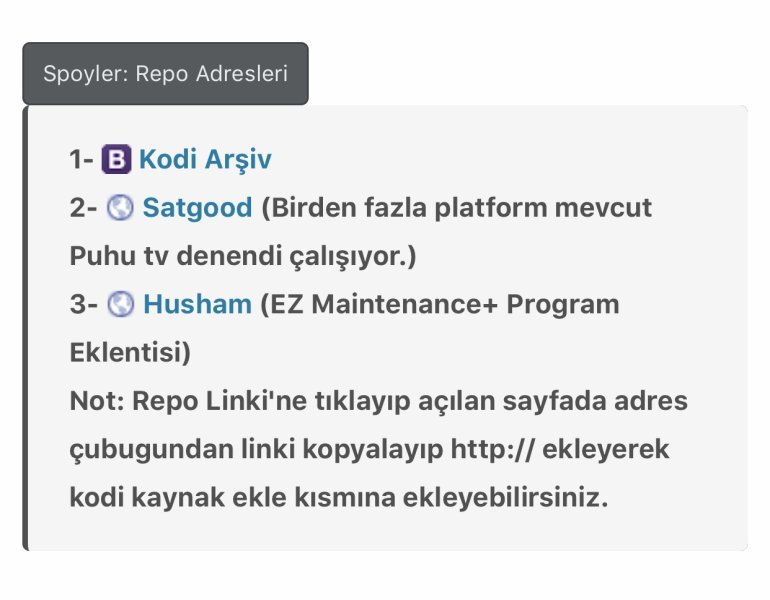Click the "Puhu tv denendi çalışıyor.)" text

tap(242, 256)
